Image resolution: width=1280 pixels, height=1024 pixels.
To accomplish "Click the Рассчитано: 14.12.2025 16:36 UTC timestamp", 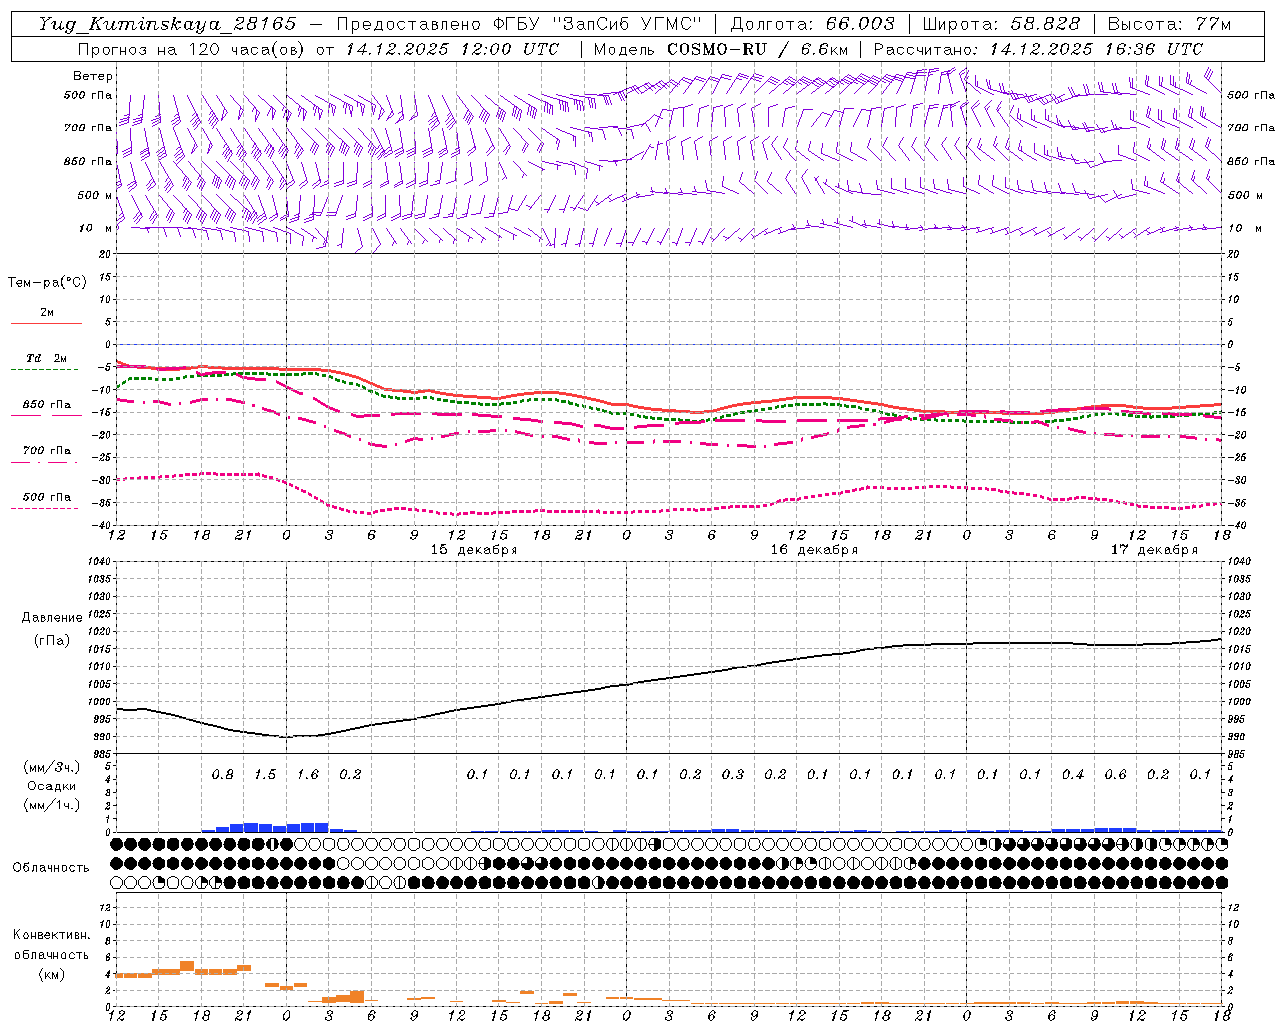I will (x=1038, y=49).
